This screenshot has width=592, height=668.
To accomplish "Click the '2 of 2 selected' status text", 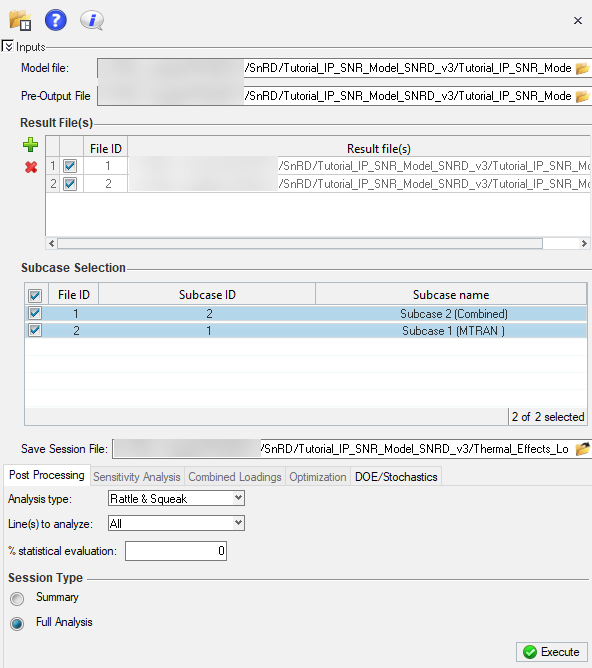I will click(x=548, y=417).
